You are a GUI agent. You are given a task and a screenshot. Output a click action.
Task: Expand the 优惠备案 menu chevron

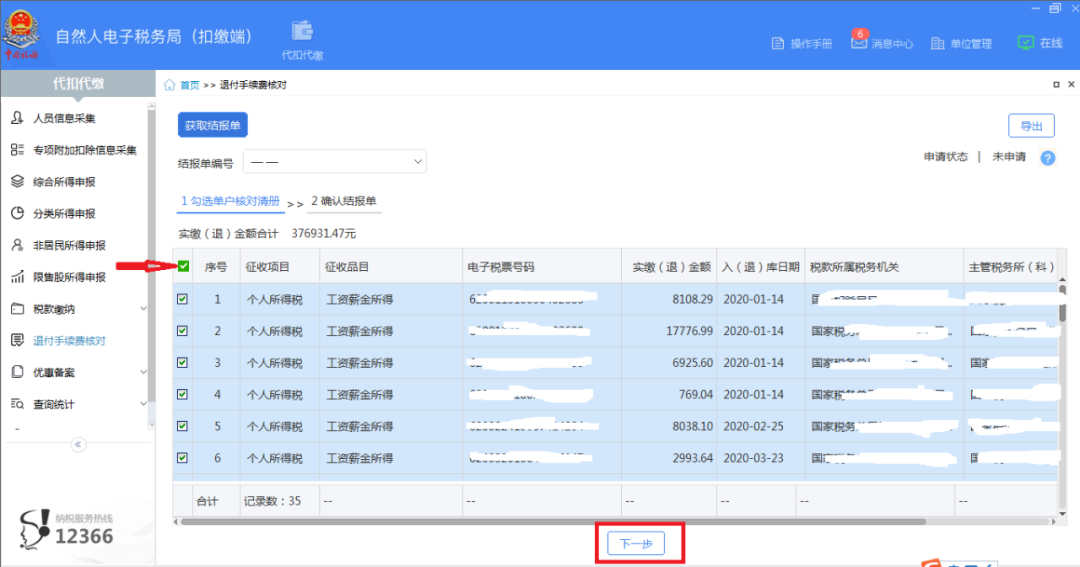(143, 372)
